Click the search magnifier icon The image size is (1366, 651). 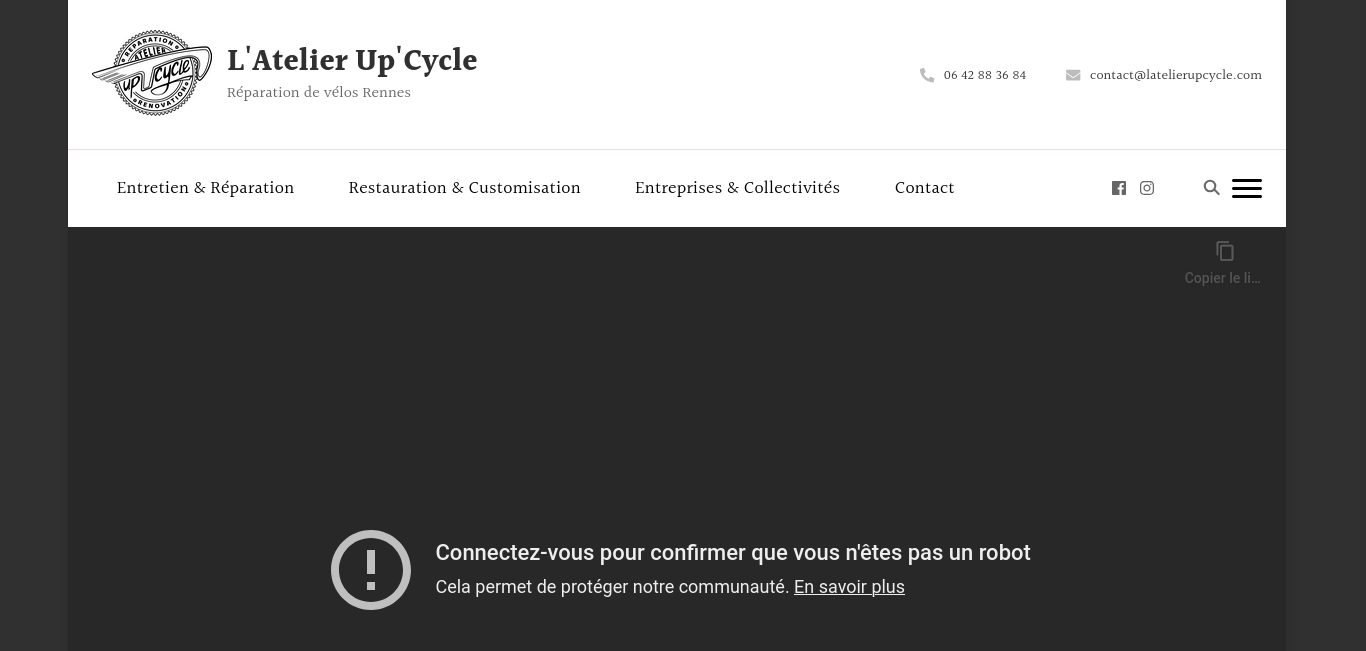pos(1211,188)
